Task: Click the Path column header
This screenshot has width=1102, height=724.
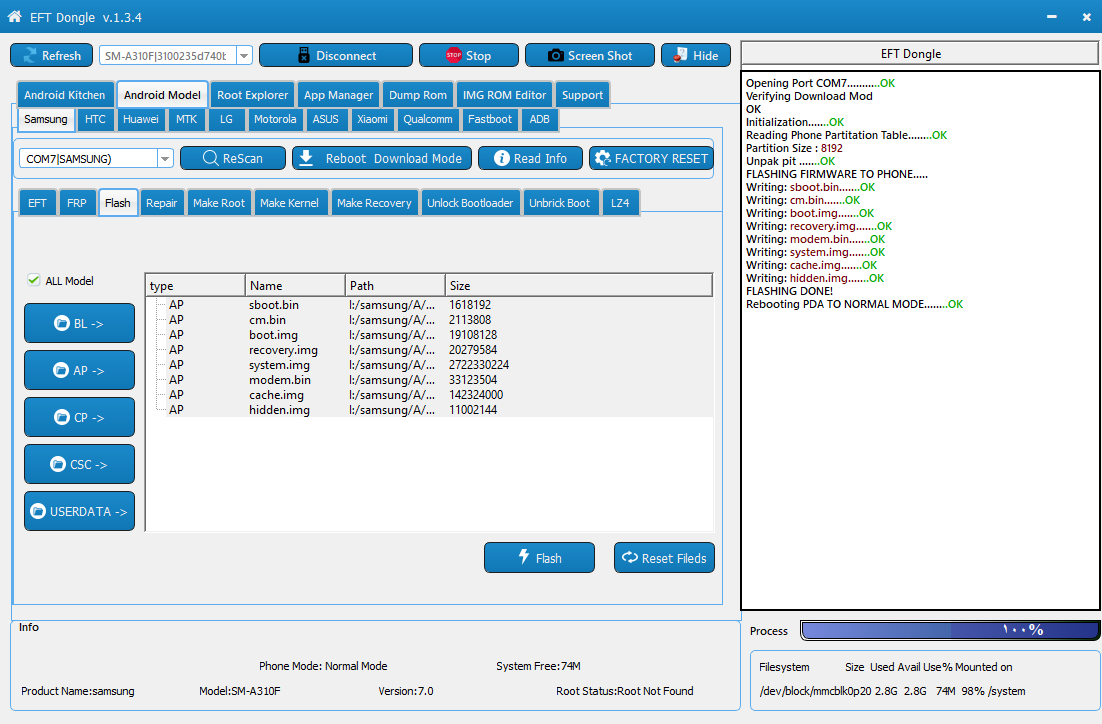Action: [395, 285]
